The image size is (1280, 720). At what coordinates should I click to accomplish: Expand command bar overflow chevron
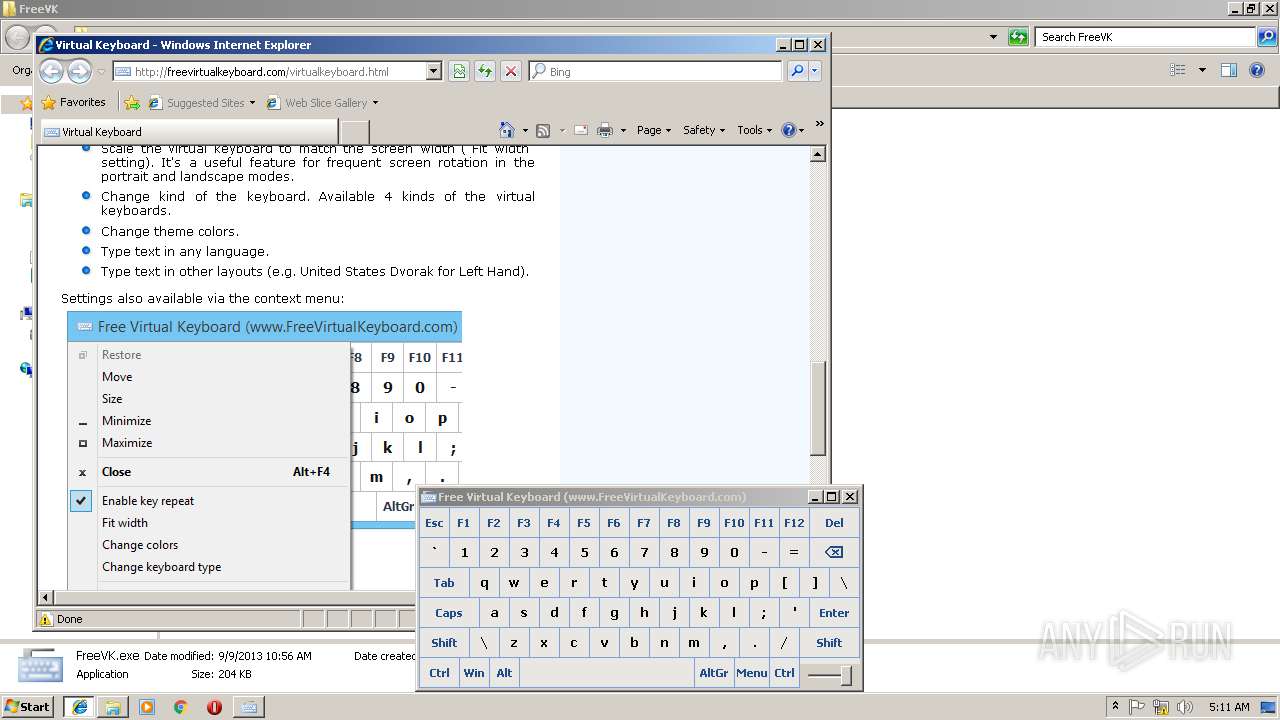(x=819, y=124)
